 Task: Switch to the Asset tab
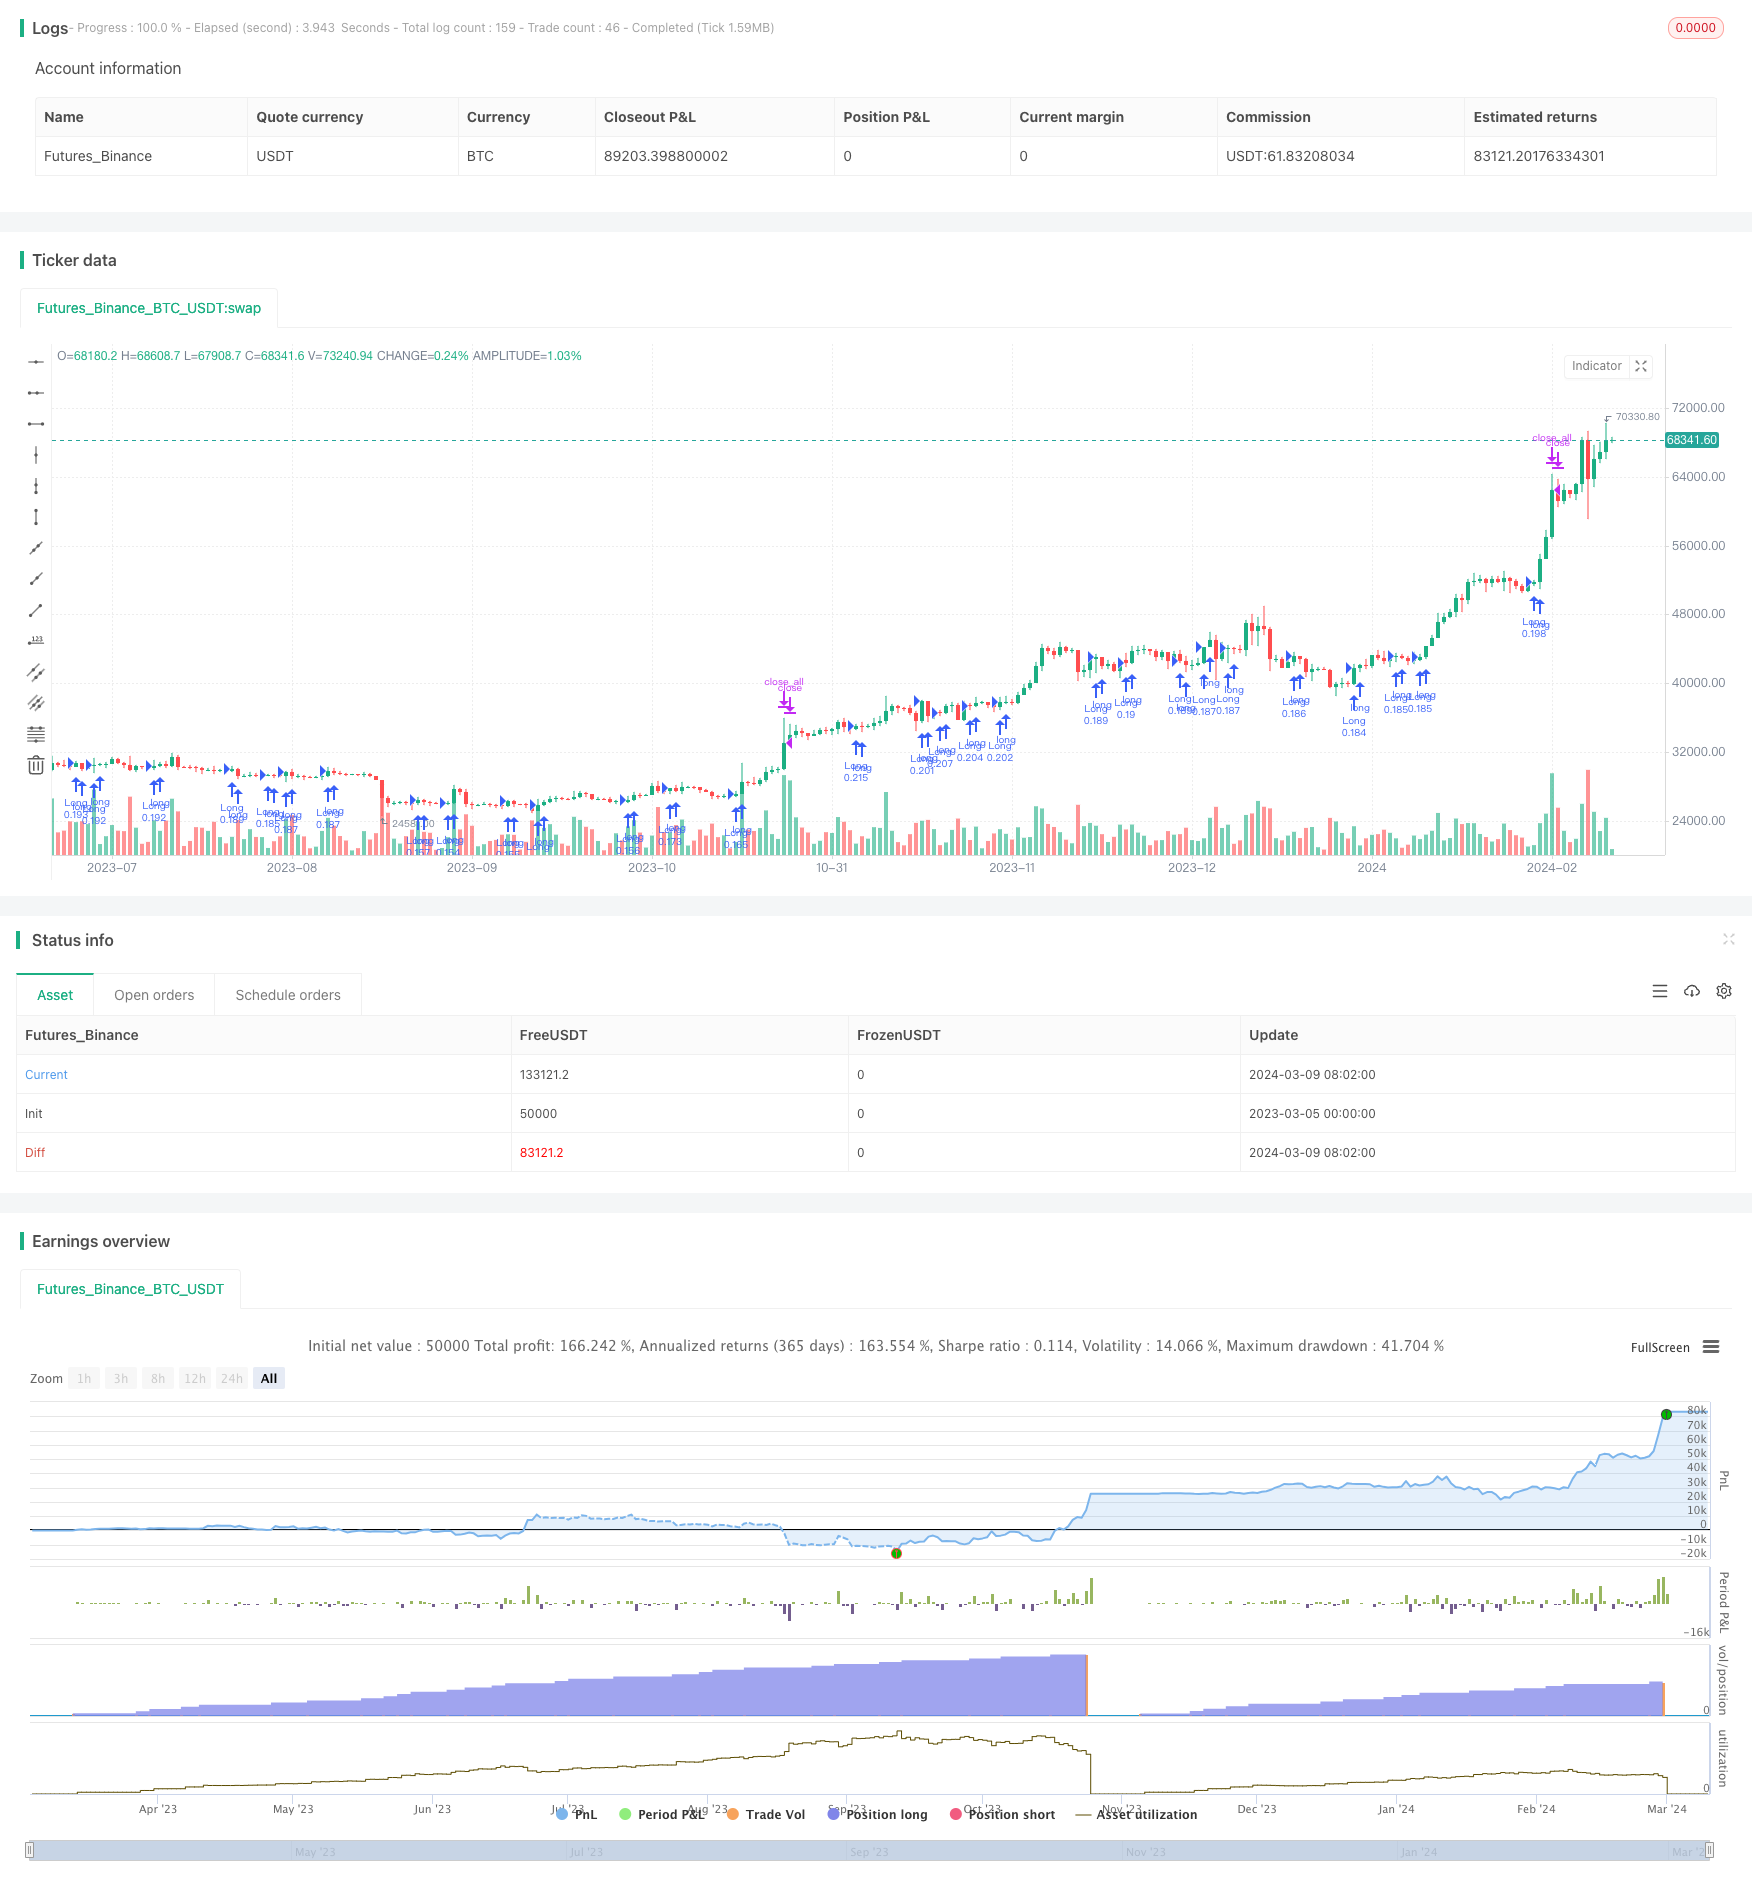pos(55,995)
